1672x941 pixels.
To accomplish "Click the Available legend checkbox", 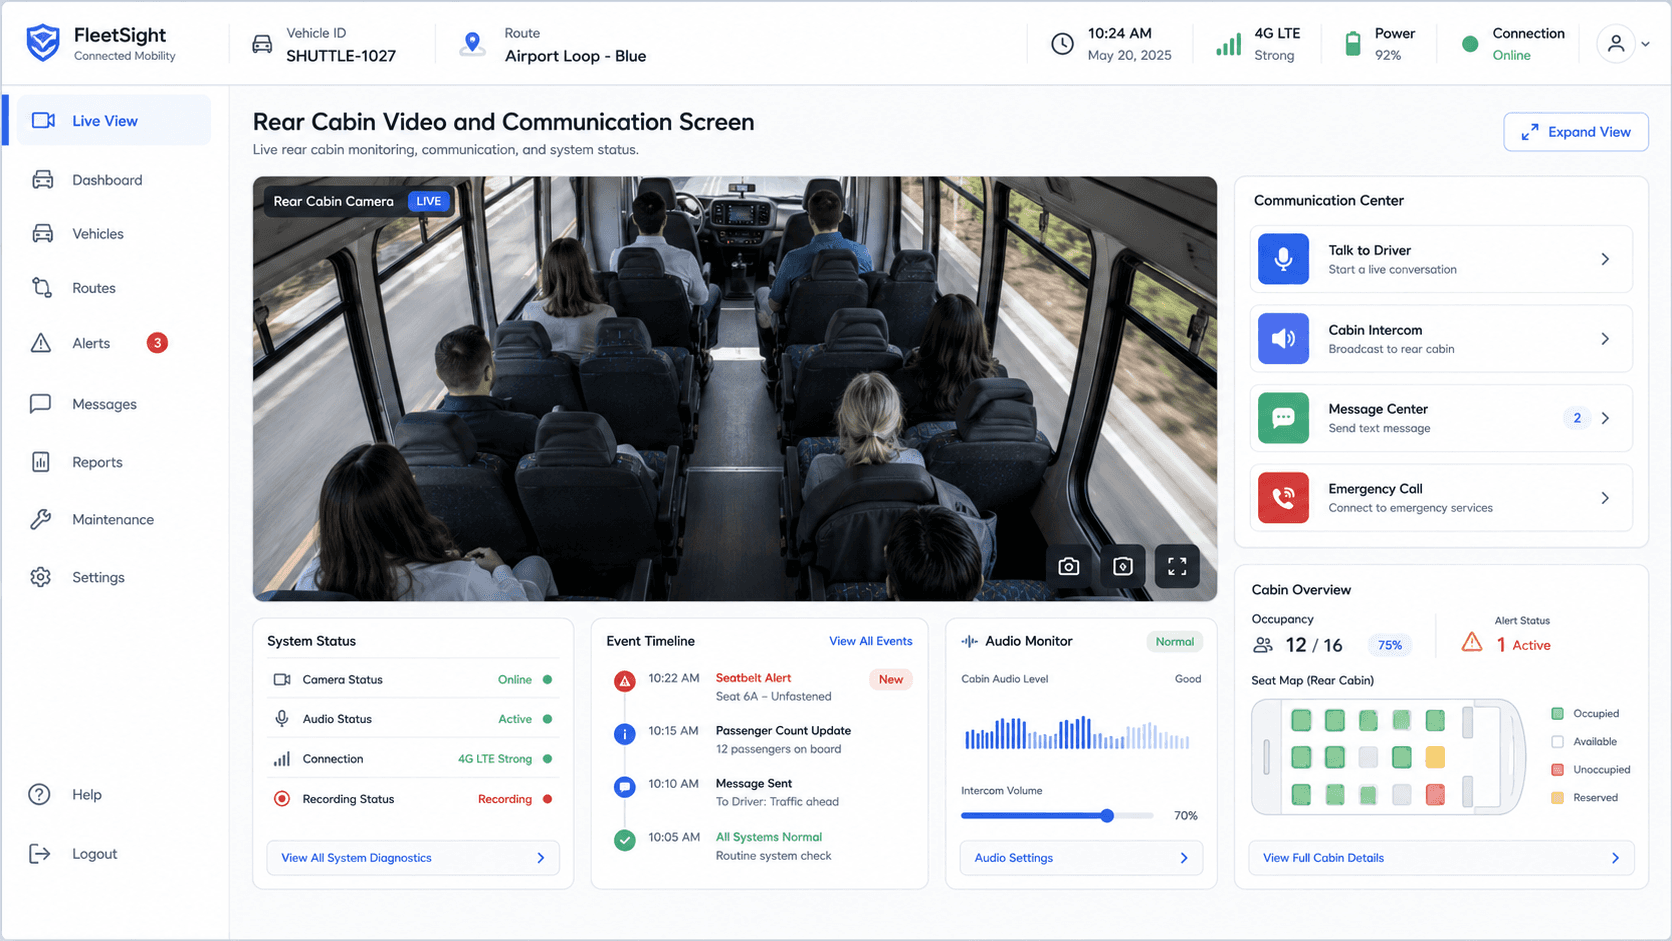I will point(1557,742).
